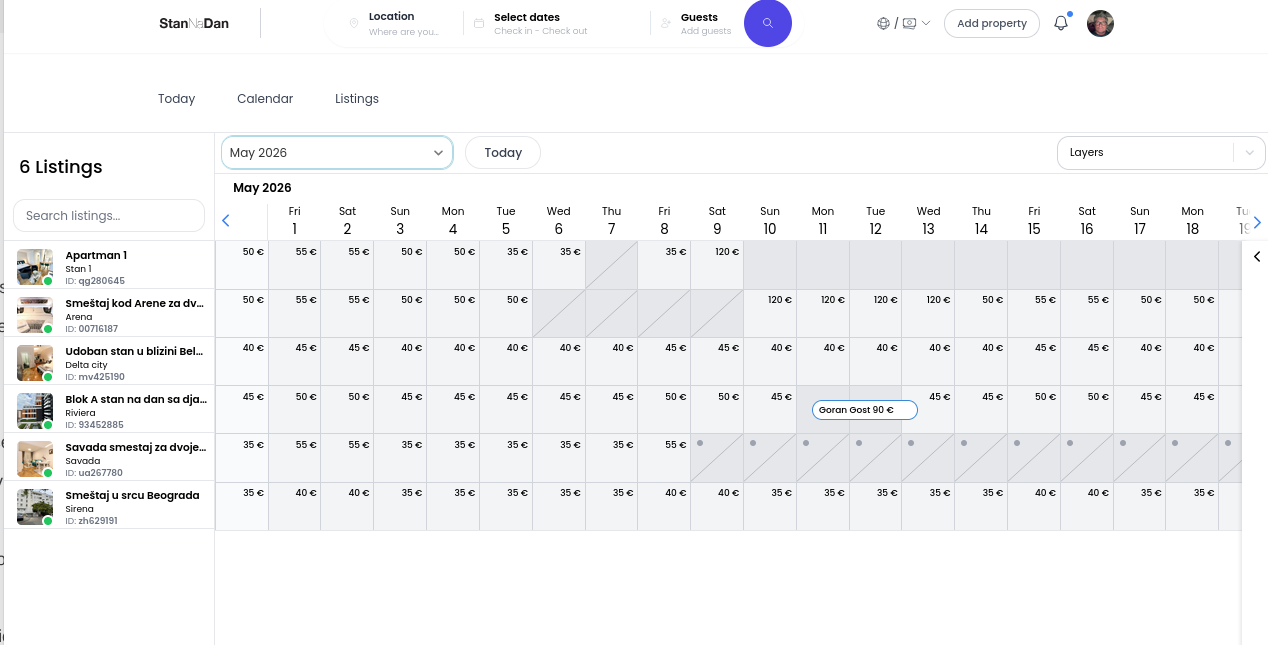Open the May 2026 month dropdown
The image size is (1268, 645).
coord(337,152)
